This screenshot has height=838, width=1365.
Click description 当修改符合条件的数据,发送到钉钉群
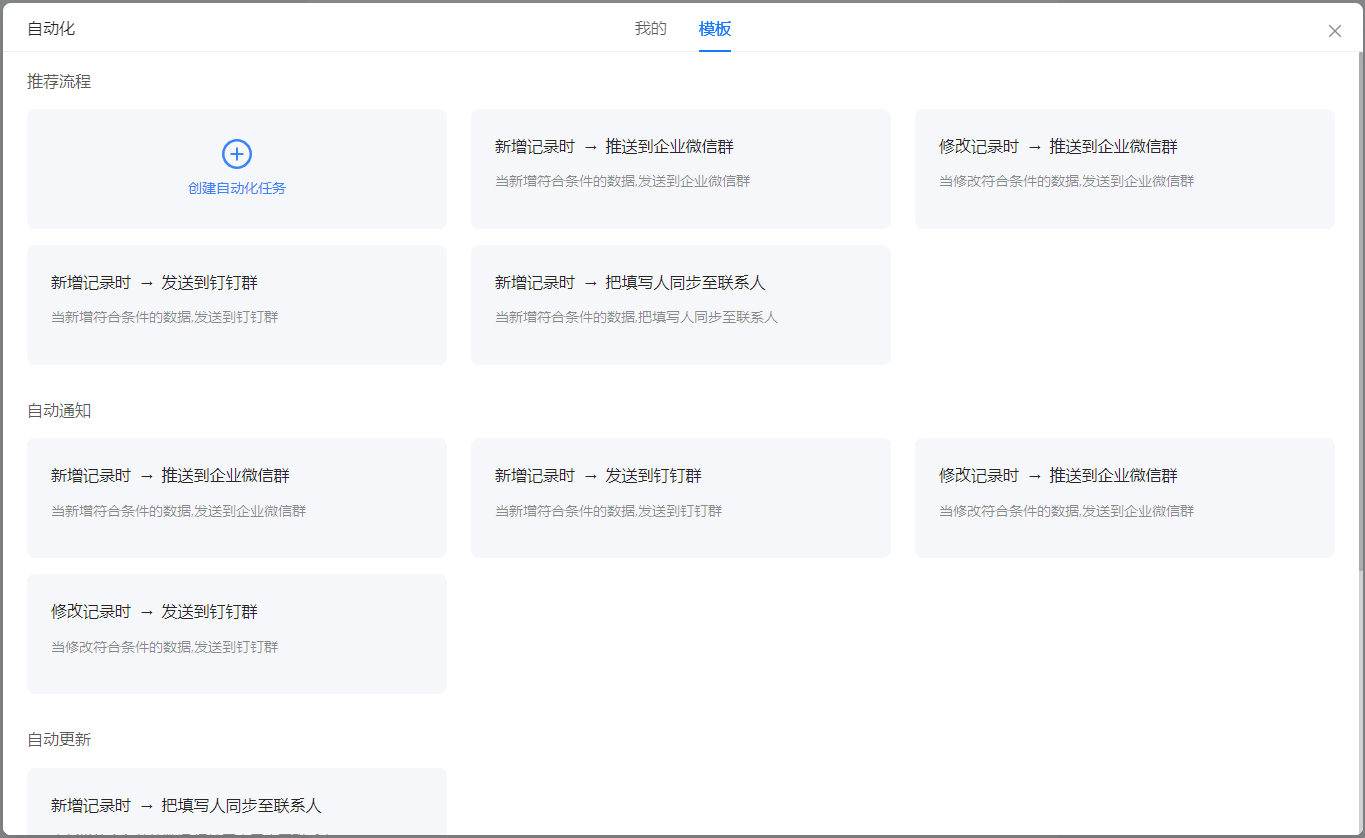click(165, 647)
